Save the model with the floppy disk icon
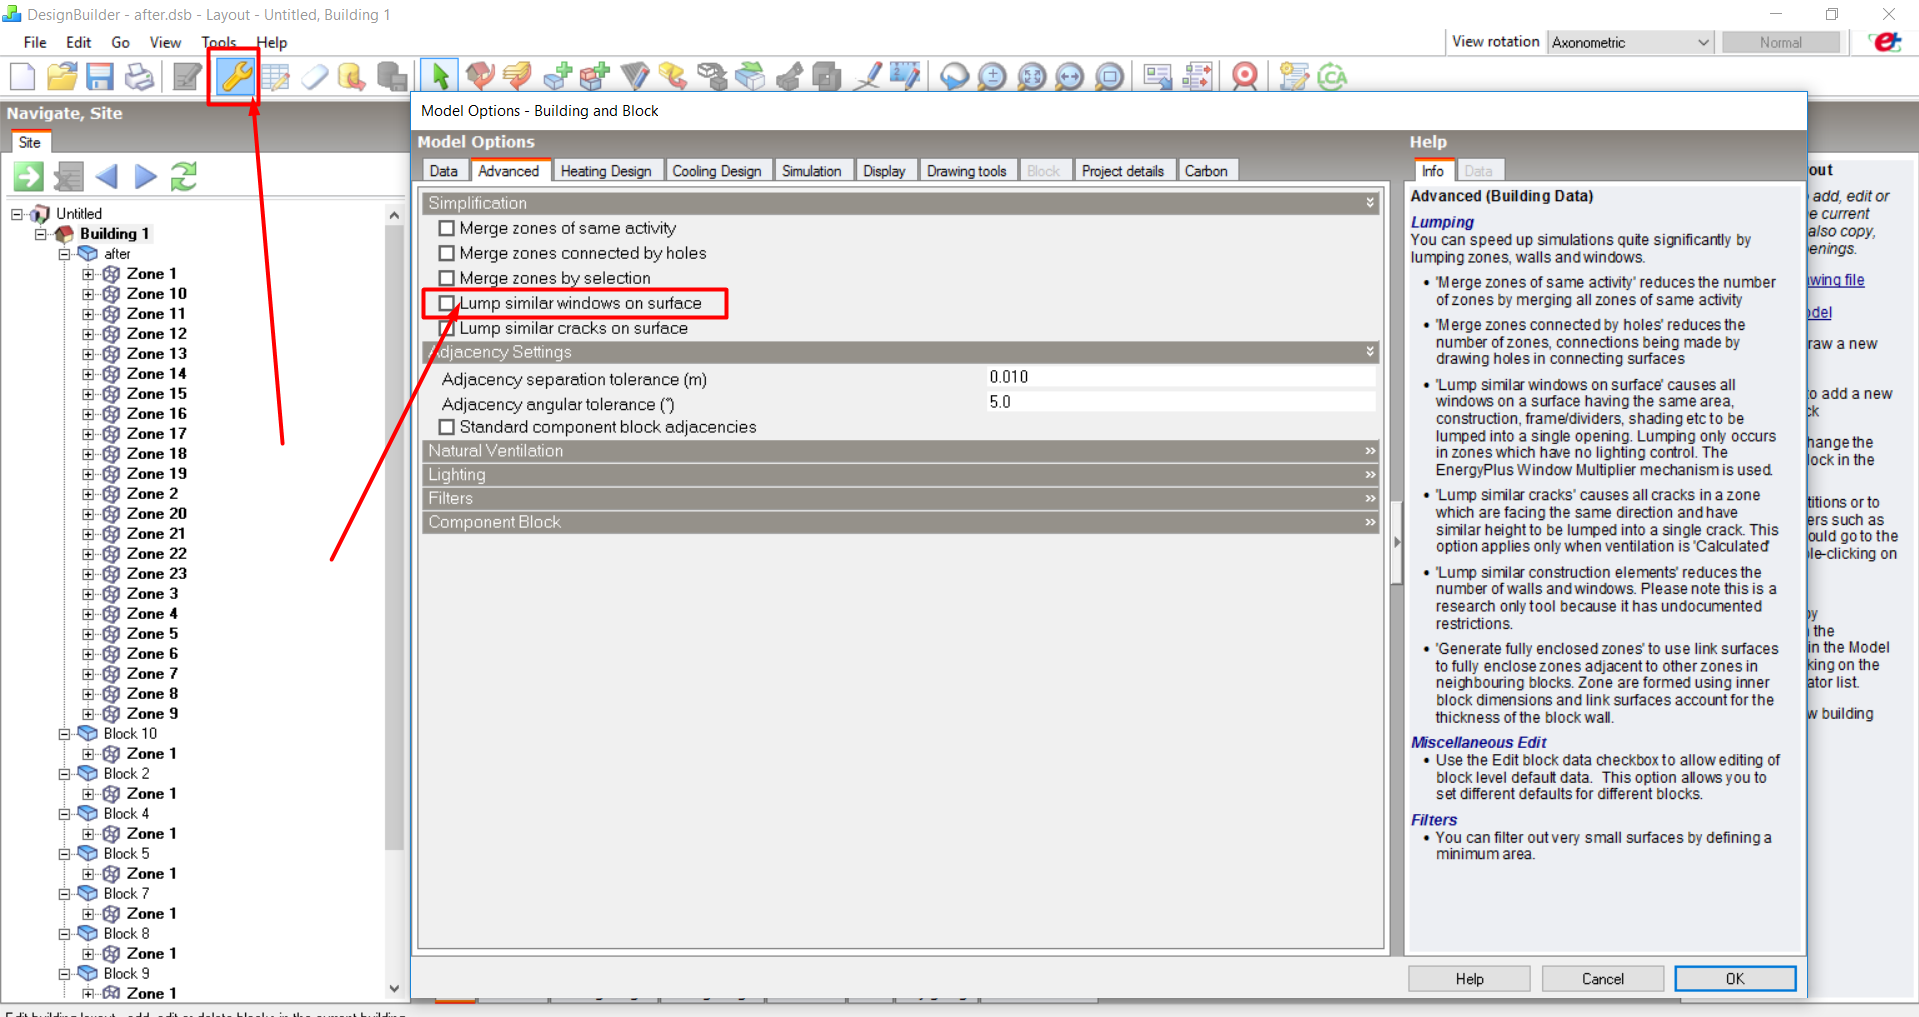This screenshot has width=1919, height=1017. click(x=99, y=76)
